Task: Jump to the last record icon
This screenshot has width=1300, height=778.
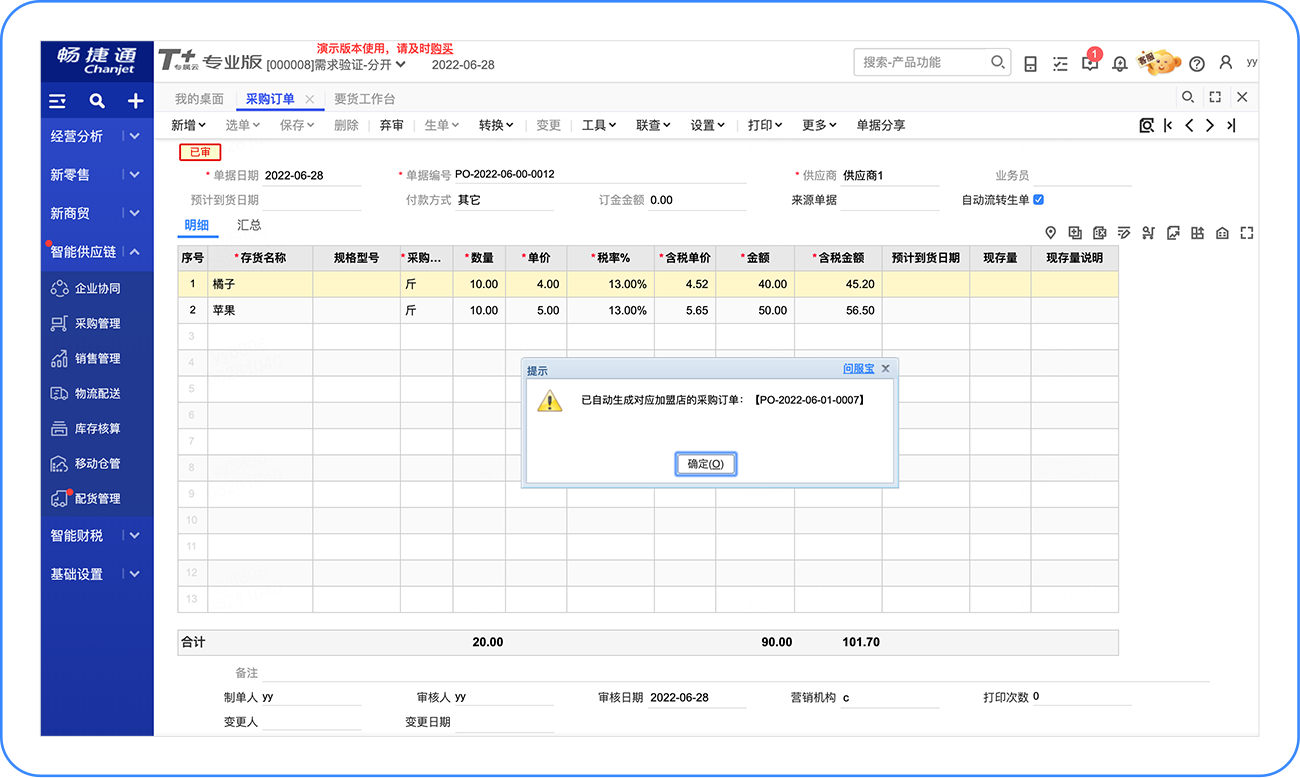Action: click(x=1231, y=125)
